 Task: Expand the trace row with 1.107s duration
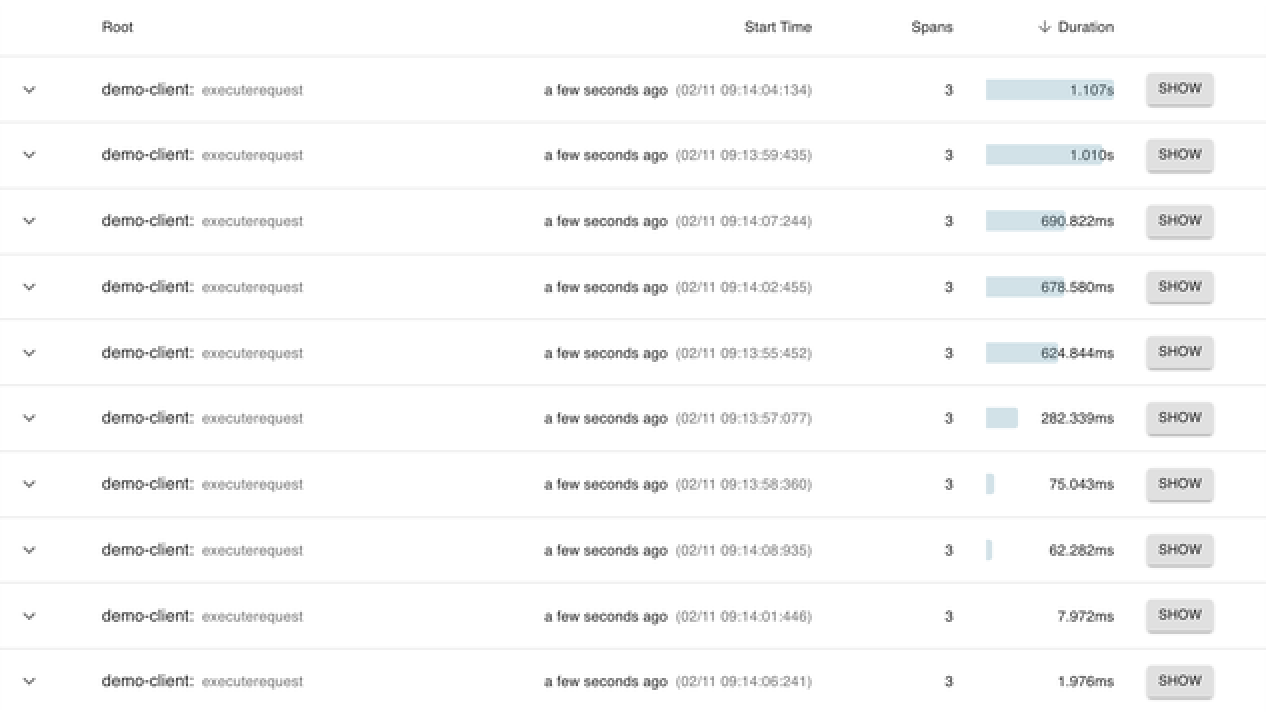click(x=29, y=90)
